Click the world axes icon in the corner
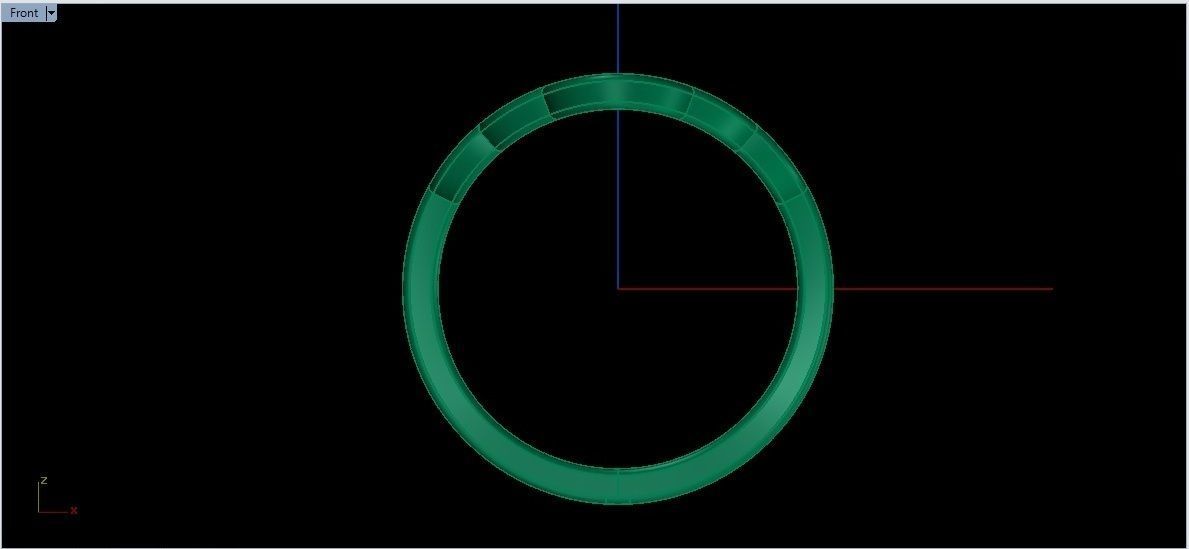 (x=57, y=496)
